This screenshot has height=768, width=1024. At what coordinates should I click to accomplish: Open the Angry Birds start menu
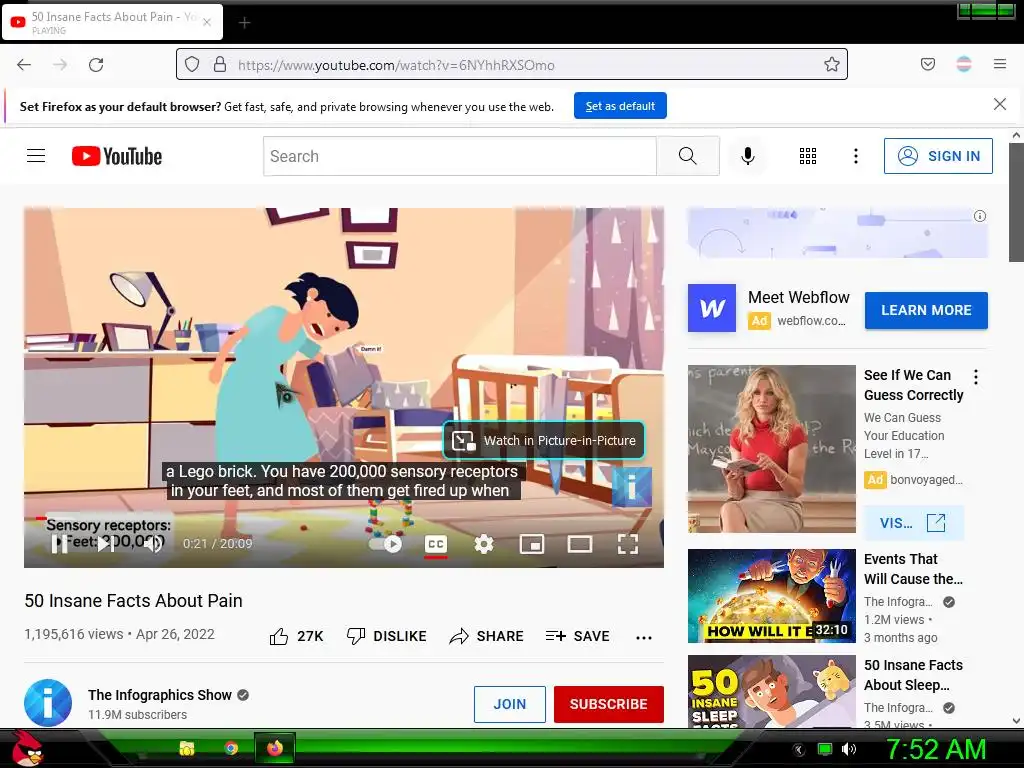tap(28, 748)
